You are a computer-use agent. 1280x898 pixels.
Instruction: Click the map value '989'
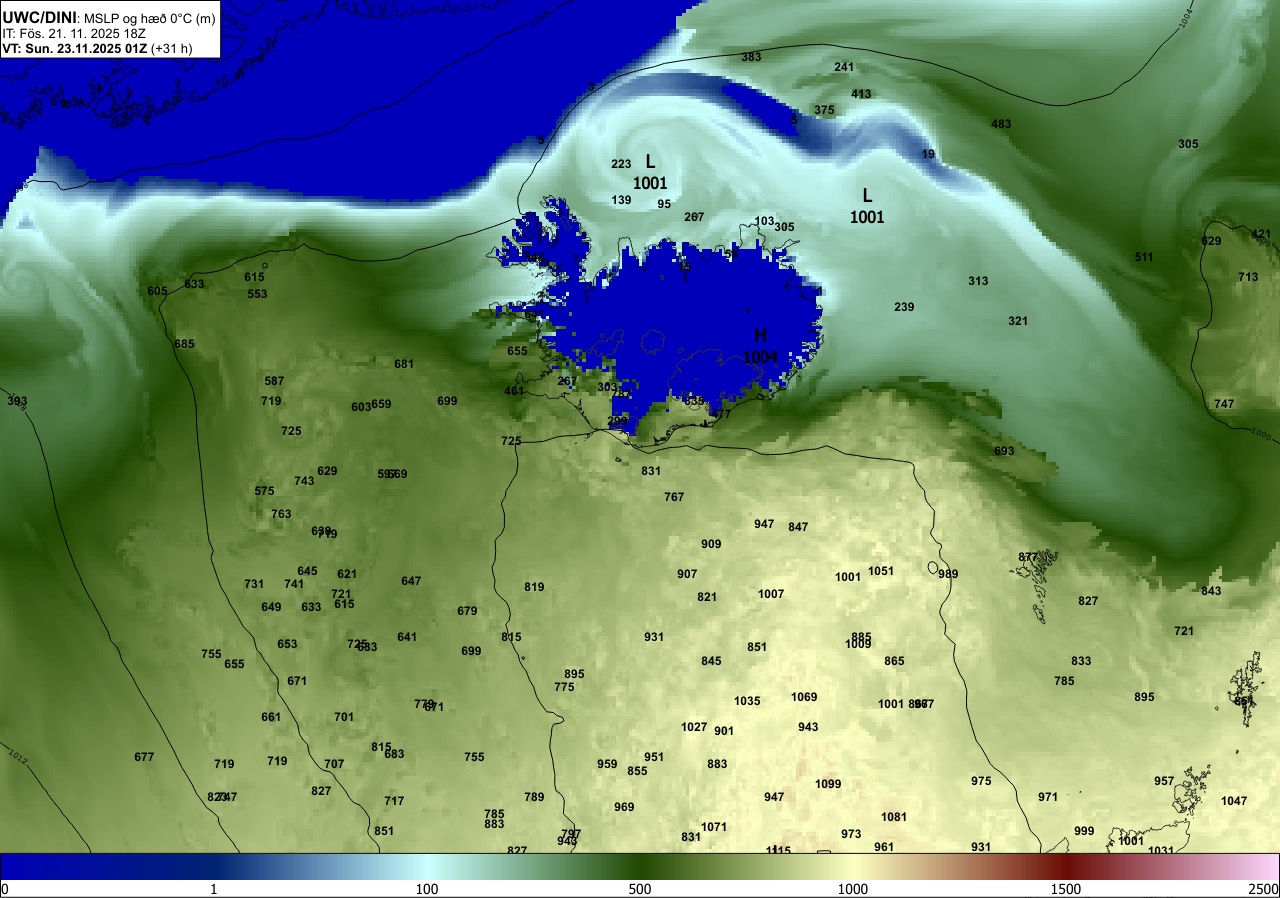click(948, 574)
